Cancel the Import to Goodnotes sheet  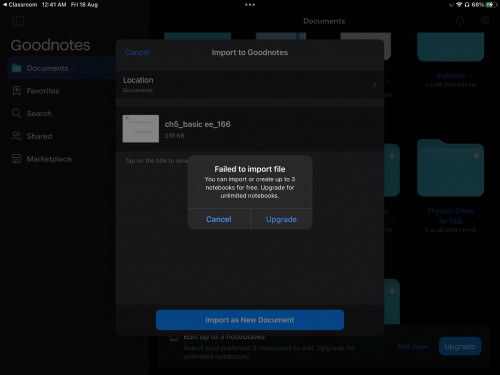coord(137,52)
